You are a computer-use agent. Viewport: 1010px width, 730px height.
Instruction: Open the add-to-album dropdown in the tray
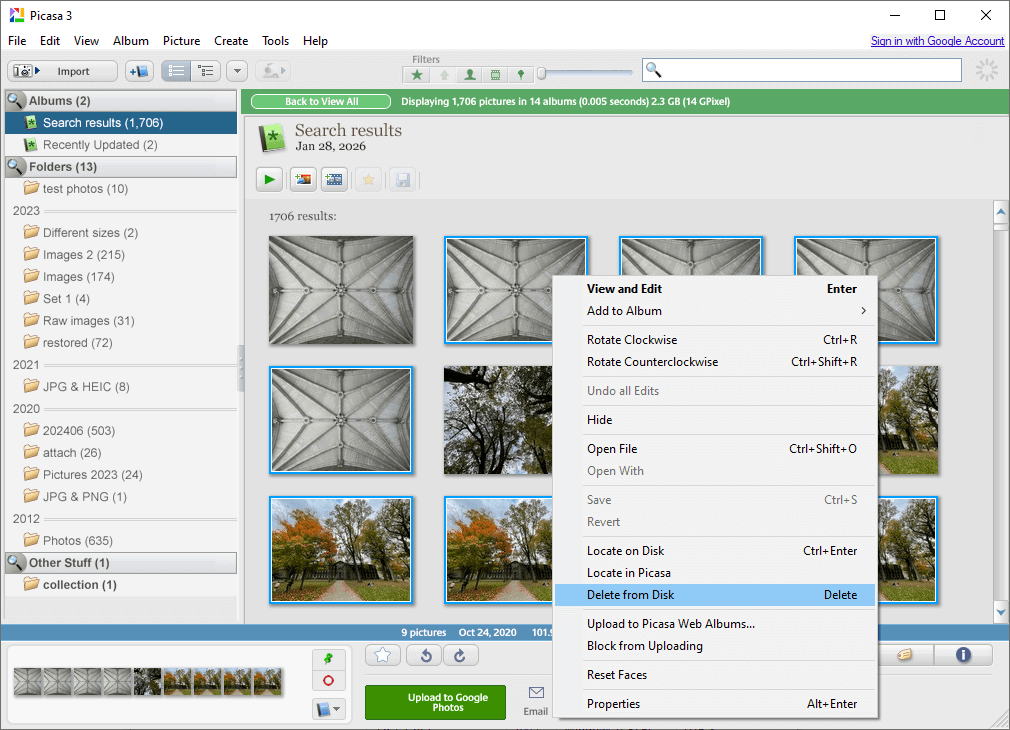tap(328, 709)
